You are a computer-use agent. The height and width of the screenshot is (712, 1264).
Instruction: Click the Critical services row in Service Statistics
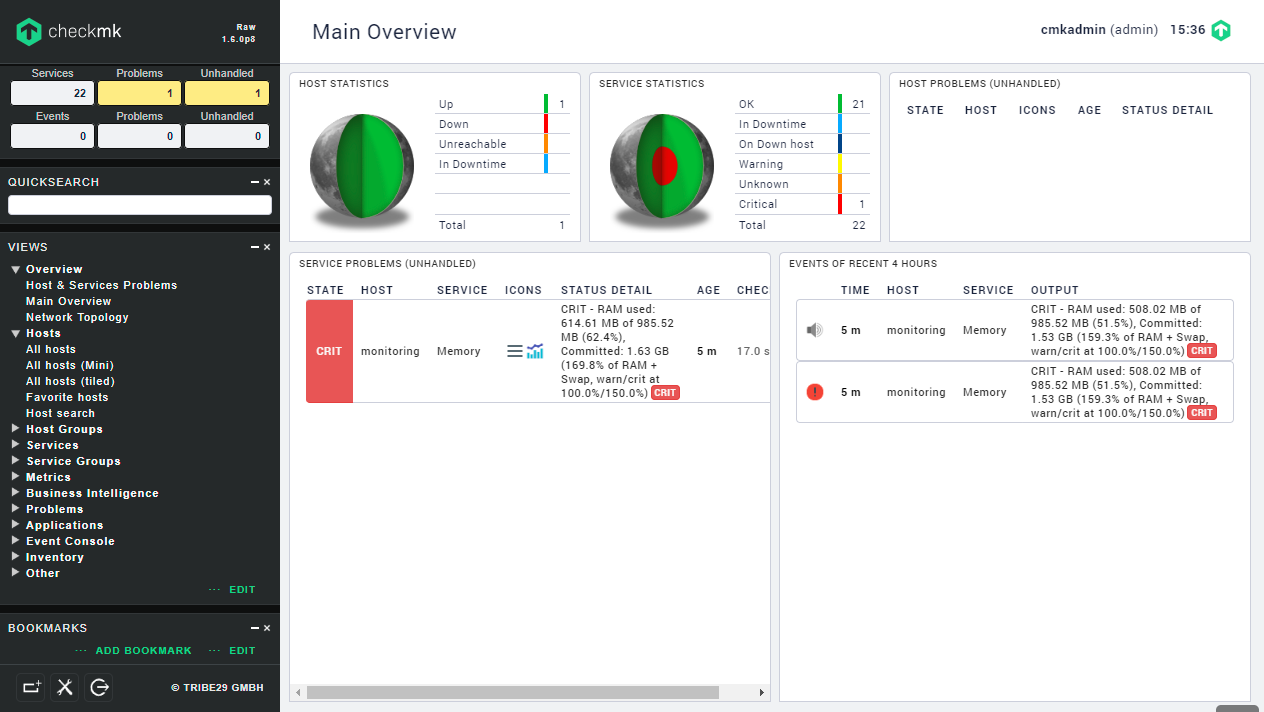click(802, 204)
